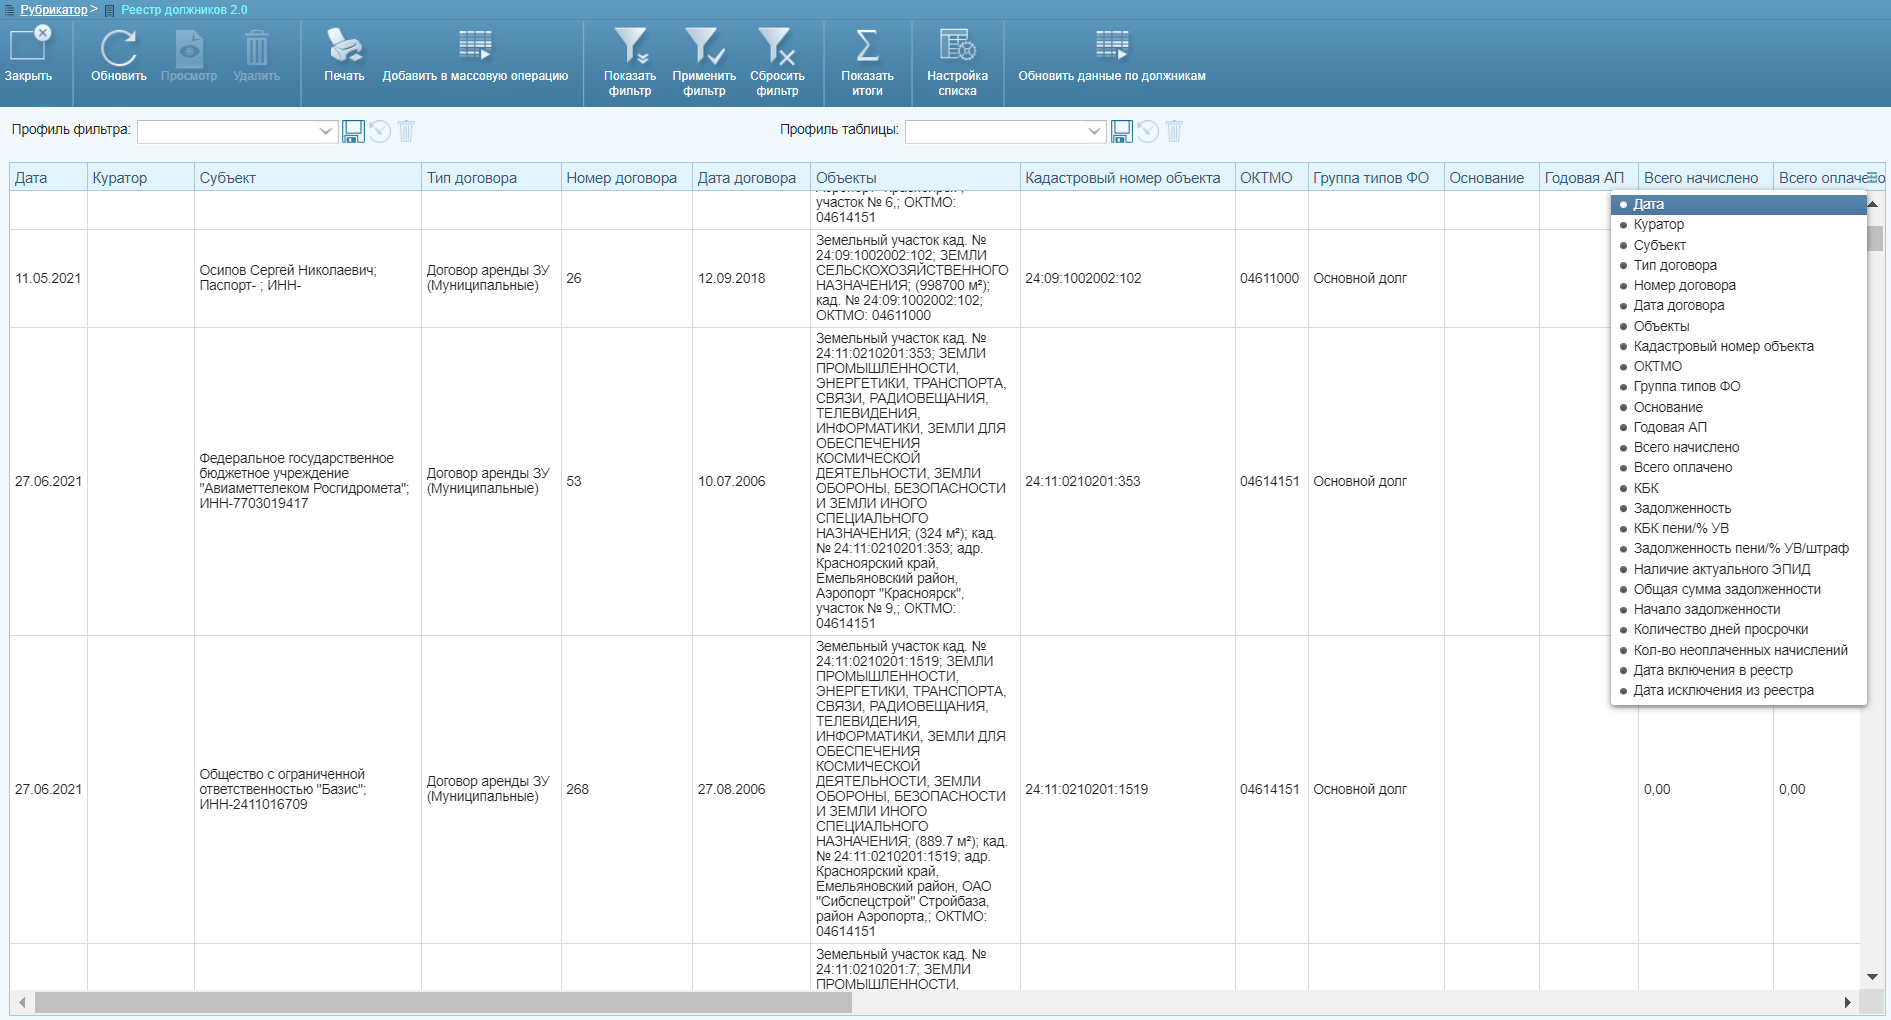This screenshot has width=1891, height=1020.
Task: Click contract number 268 cell
Action: (x=627, y=789)
